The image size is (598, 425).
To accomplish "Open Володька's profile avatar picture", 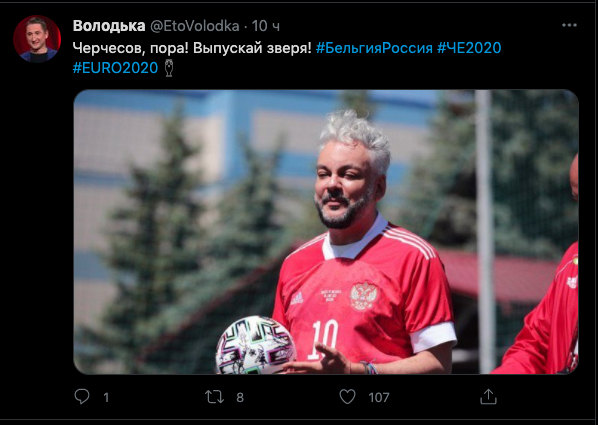I will pos(37,39).
